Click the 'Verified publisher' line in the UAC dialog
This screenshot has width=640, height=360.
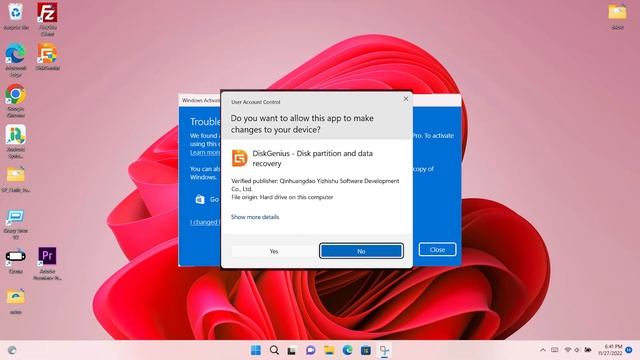[x=315, y=185]
